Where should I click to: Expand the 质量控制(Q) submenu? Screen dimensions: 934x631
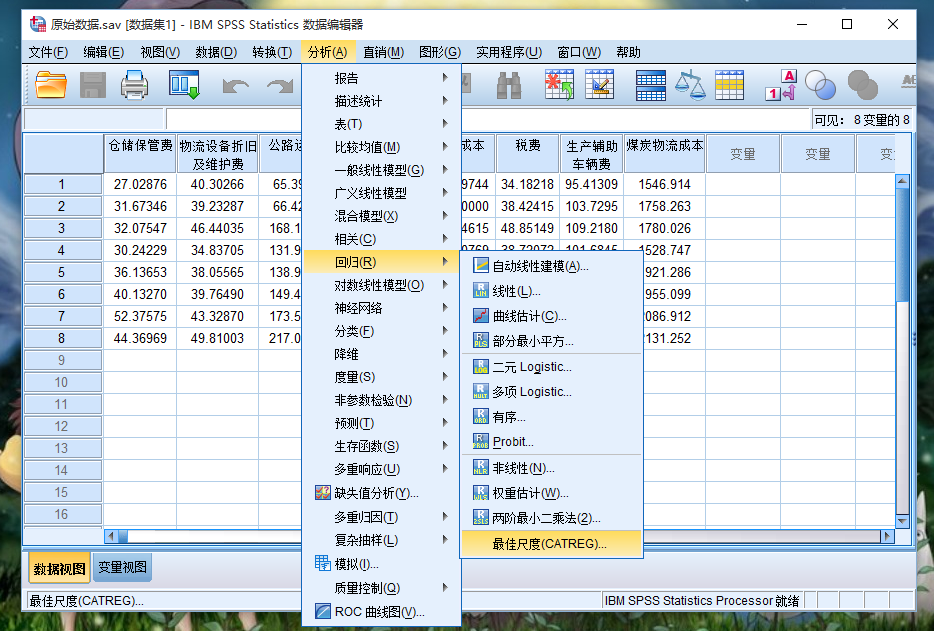point(381,588)
